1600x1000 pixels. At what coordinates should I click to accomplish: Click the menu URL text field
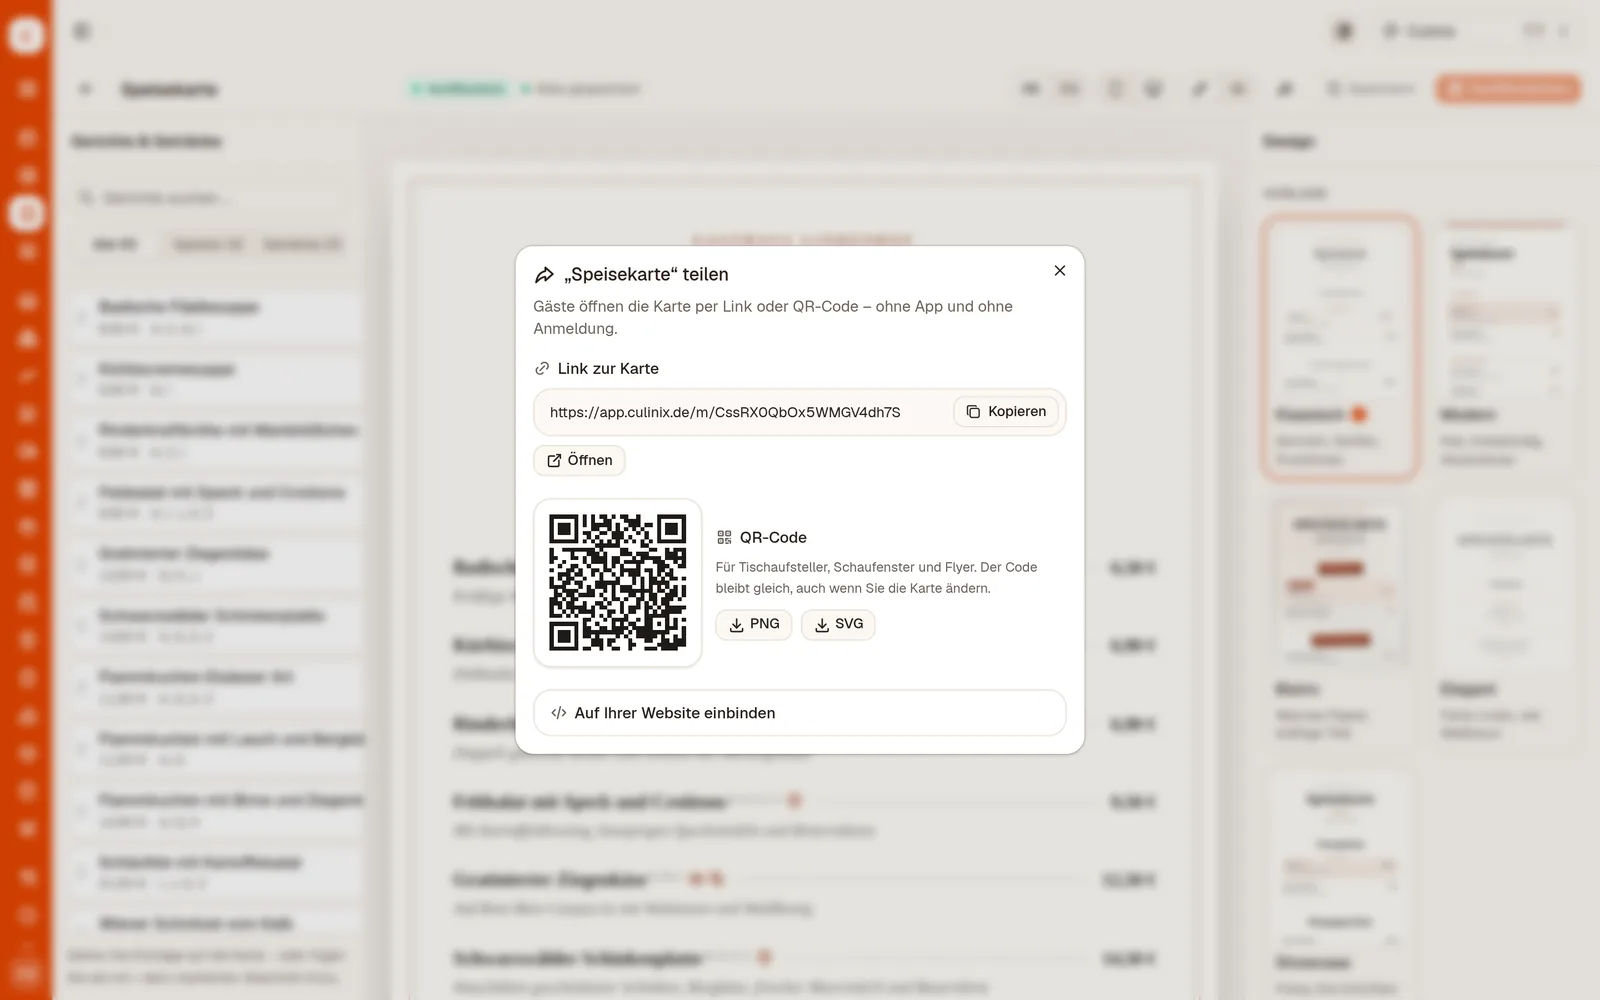pyautogui.click(x=725, y=412)
